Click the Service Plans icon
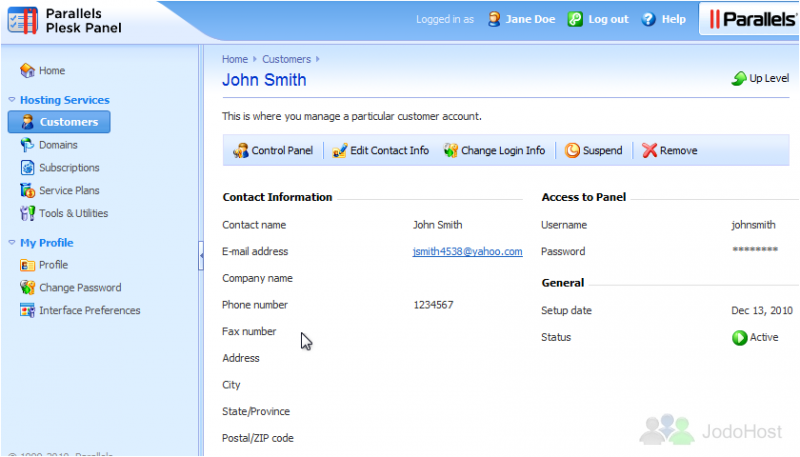Screen dimensions: 800x457 (x=27, y=190)
